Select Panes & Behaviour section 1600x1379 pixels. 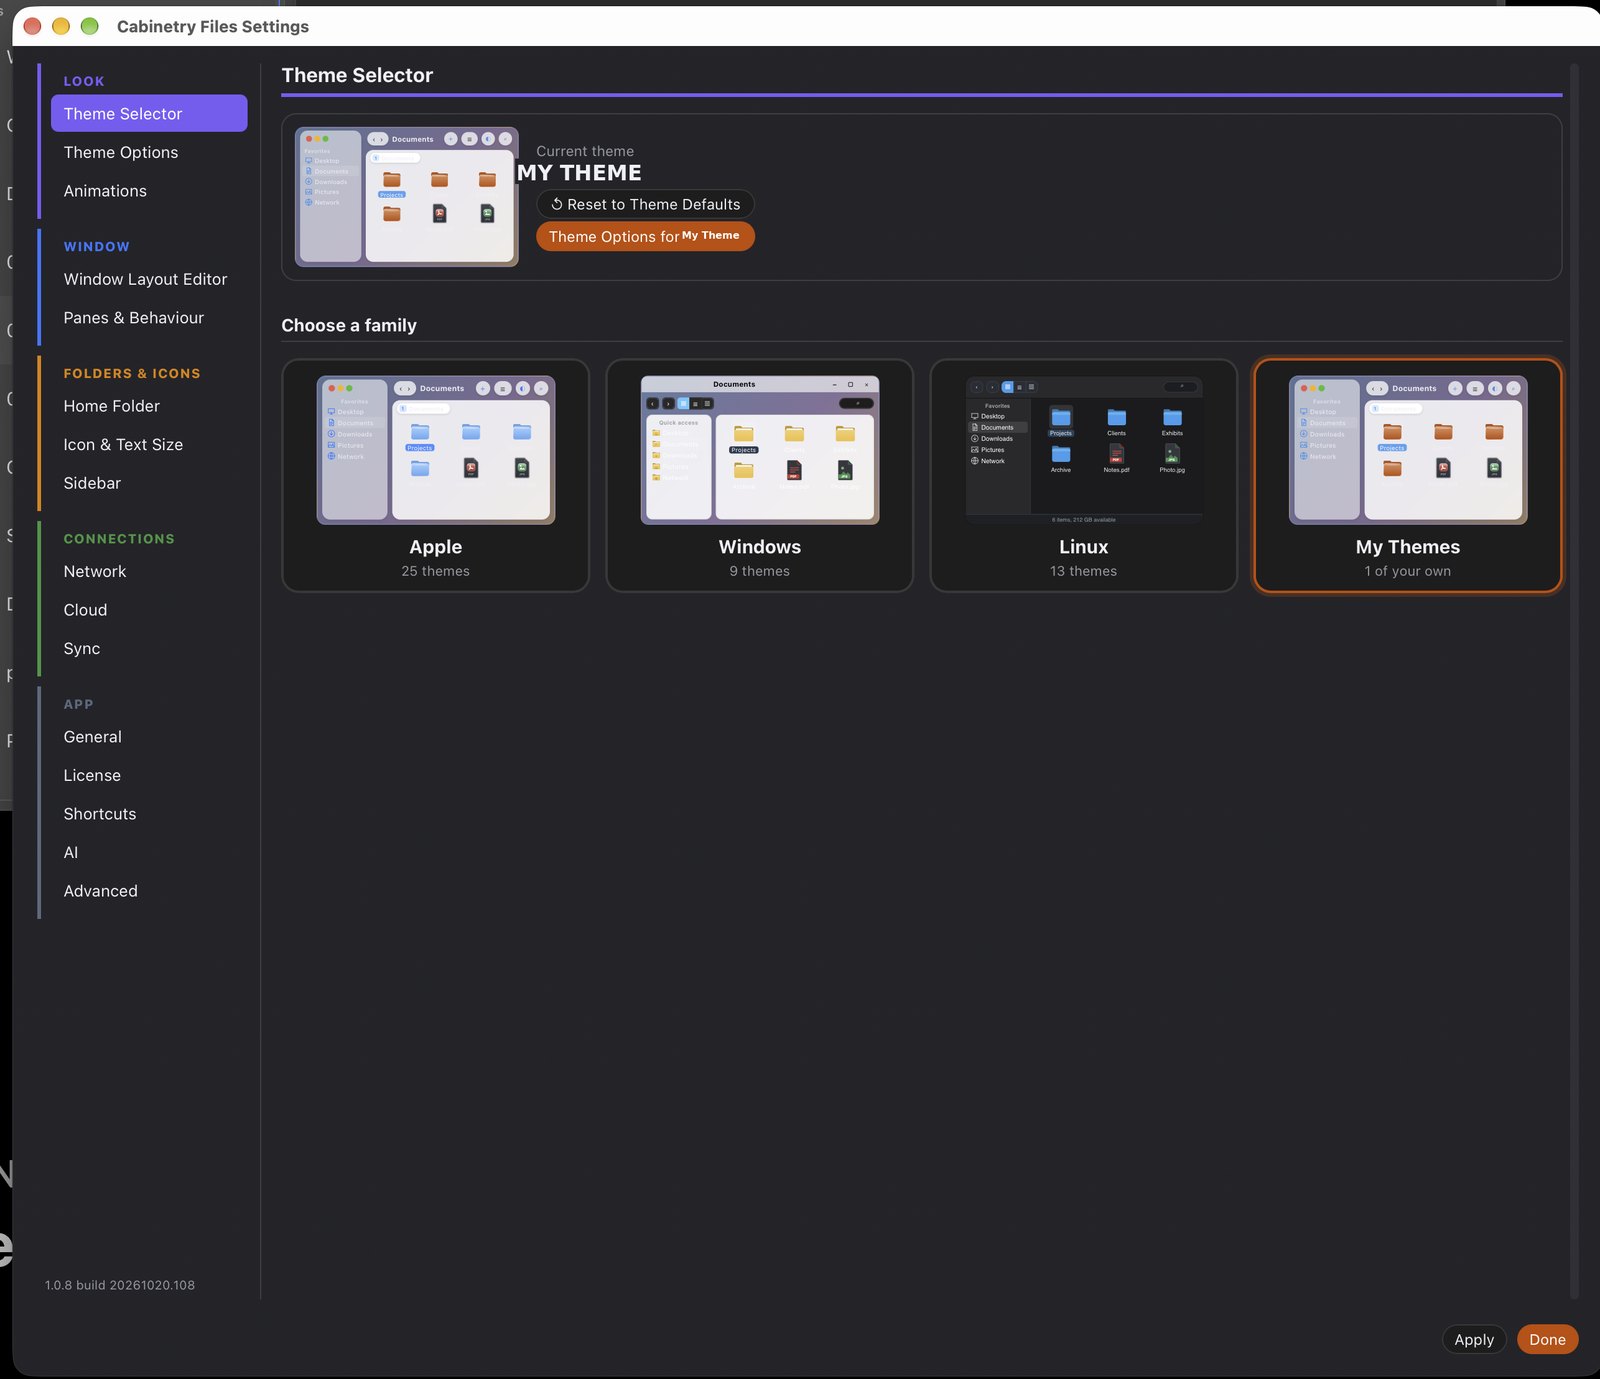(x=148, y=318)
